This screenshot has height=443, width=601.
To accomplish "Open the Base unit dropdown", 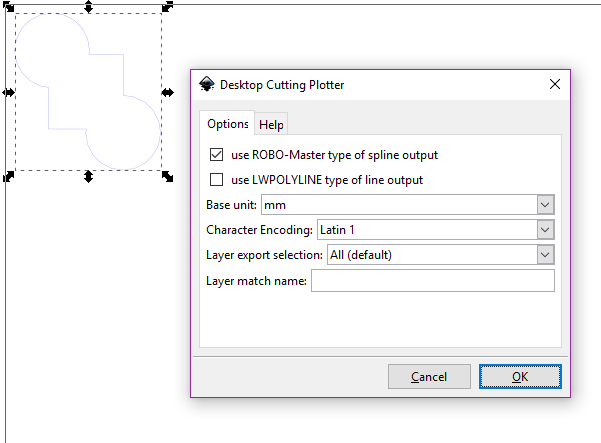I will pyautogui.click(x=408, y=205).
